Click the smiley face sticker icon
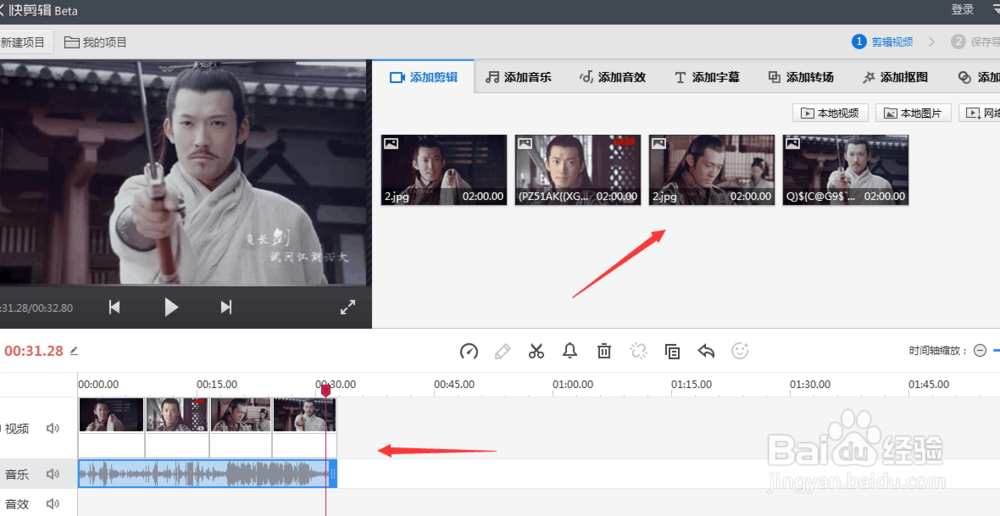This screenshot has height=516, width=1000. pos(740,350)
